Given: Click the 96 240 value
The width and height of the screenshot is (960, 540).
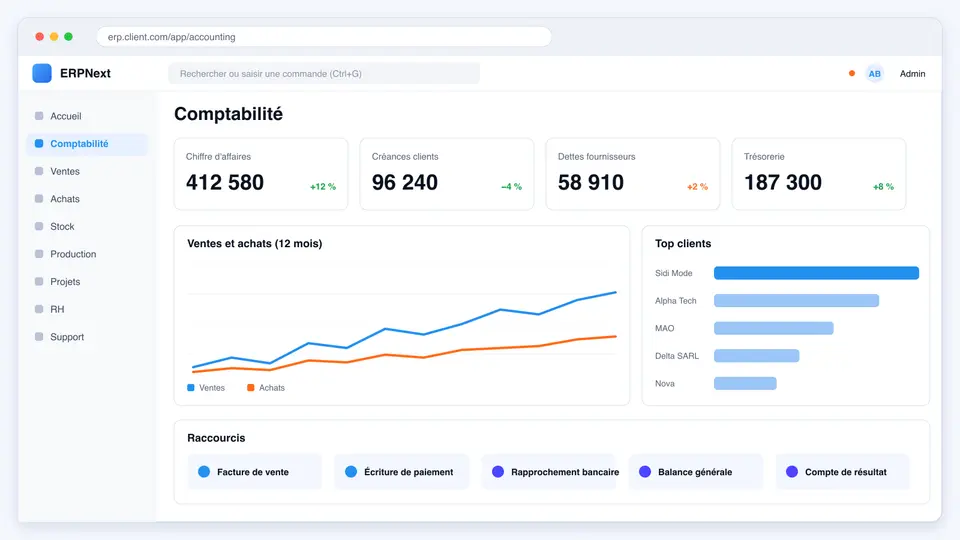Looking at the screenshot, I should tap(405, 182).
